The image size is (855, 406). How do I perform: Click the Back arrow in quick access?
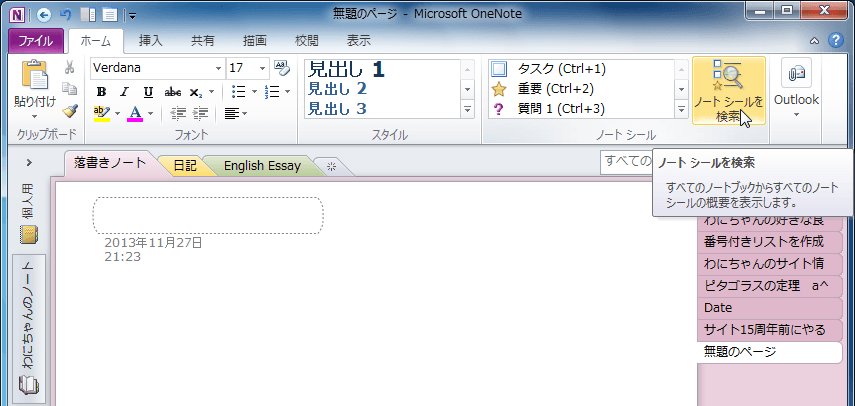click(44, 14)
